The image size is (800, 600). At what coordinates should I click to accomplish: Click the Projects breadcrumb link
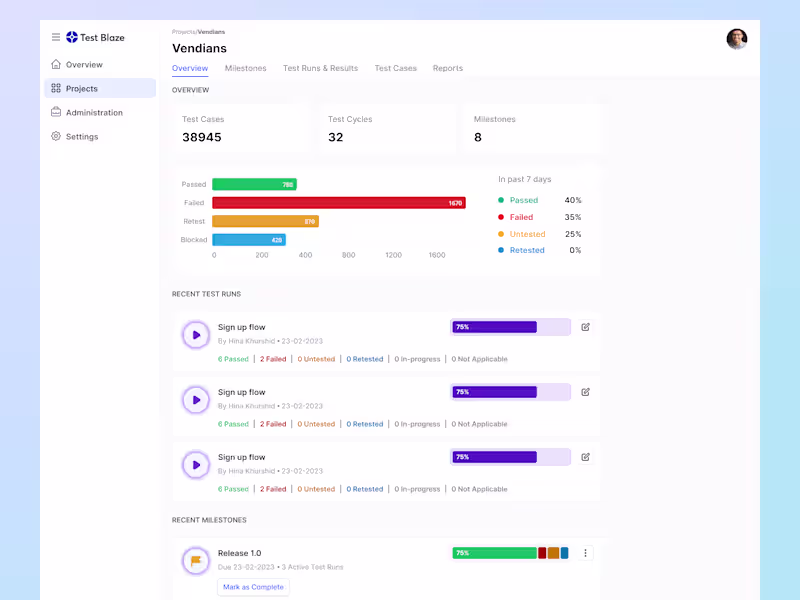click(184, 32)
